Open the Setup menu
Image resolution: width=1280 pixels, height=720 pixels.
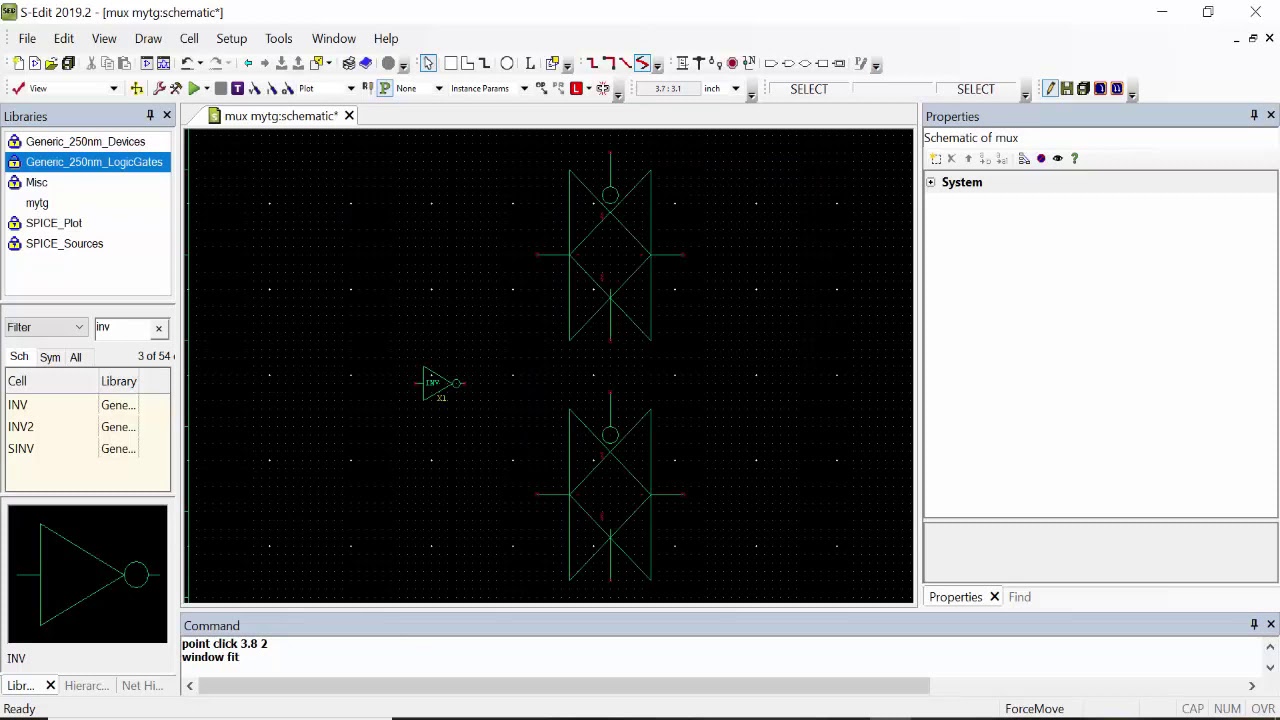click(x=231, y=38)
